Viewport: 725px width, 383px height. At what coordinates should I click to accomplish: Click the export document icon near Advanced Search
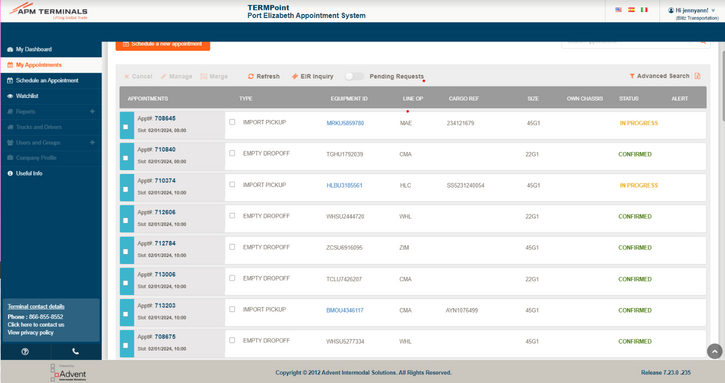click(697, 76)
